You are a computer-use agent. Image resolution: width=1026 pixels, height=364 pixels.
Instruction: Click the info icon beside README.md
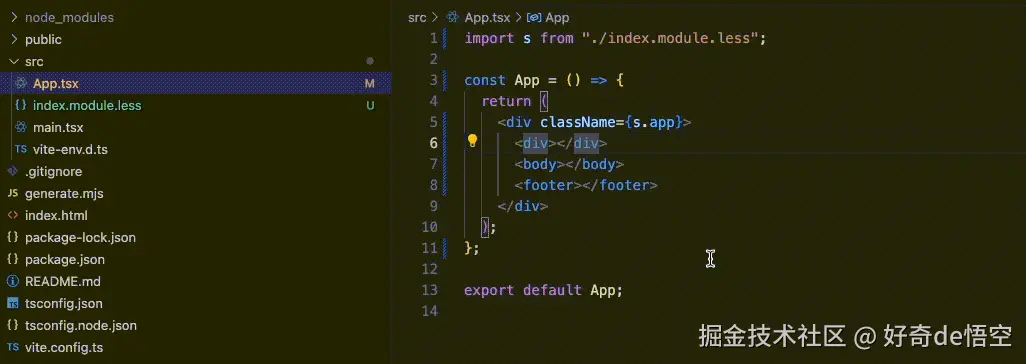pos(12,282)
